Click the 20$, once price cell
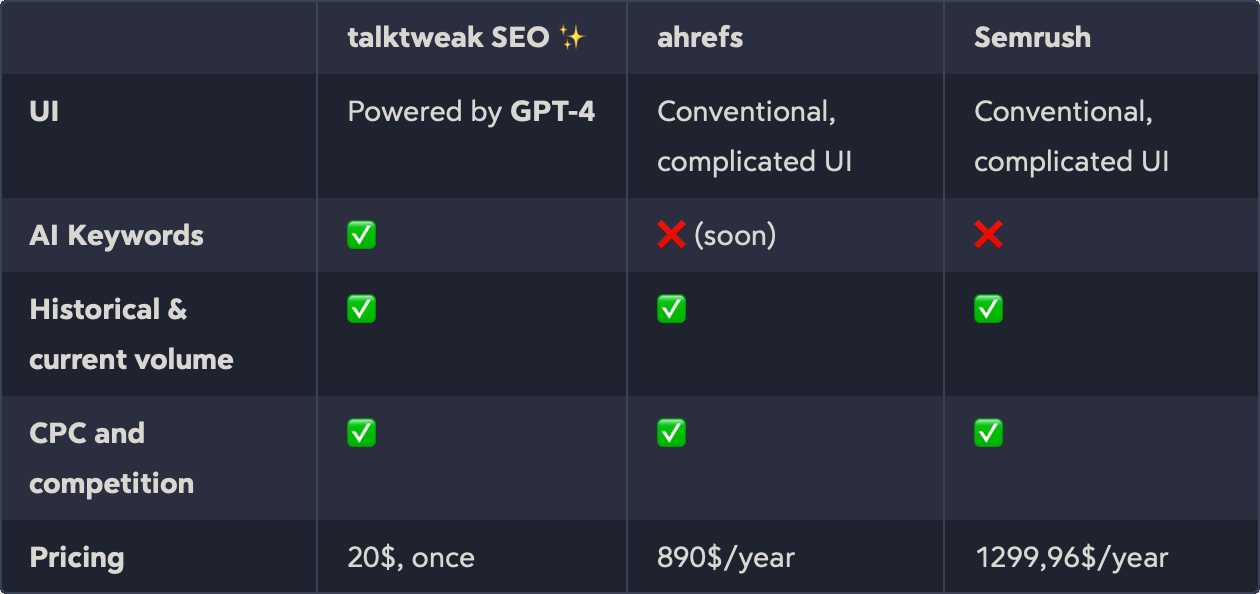This screenshot has width=1260, height=594. click(x=411, y=557)
